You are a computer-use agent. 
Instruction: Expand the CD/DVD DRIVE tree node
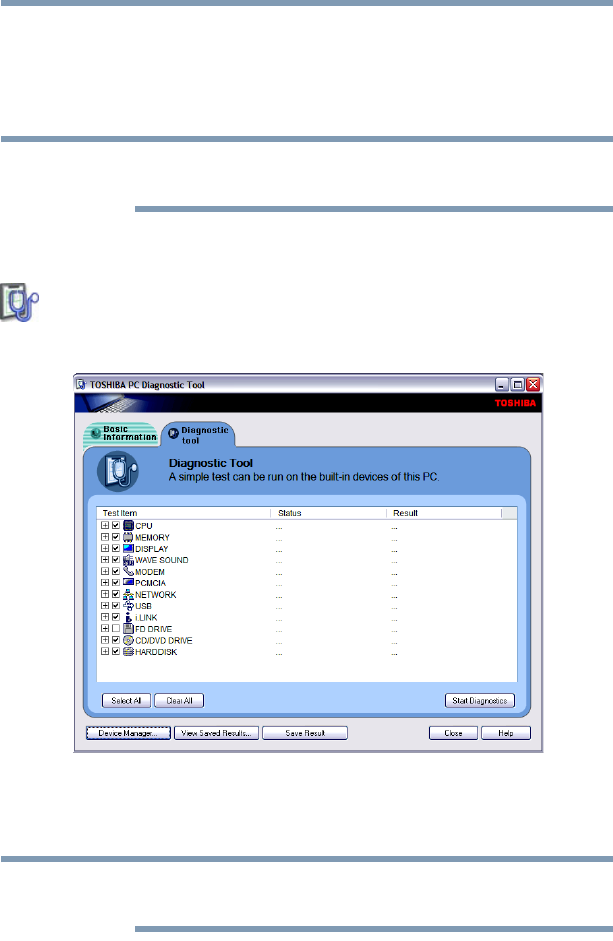(105, 640)
